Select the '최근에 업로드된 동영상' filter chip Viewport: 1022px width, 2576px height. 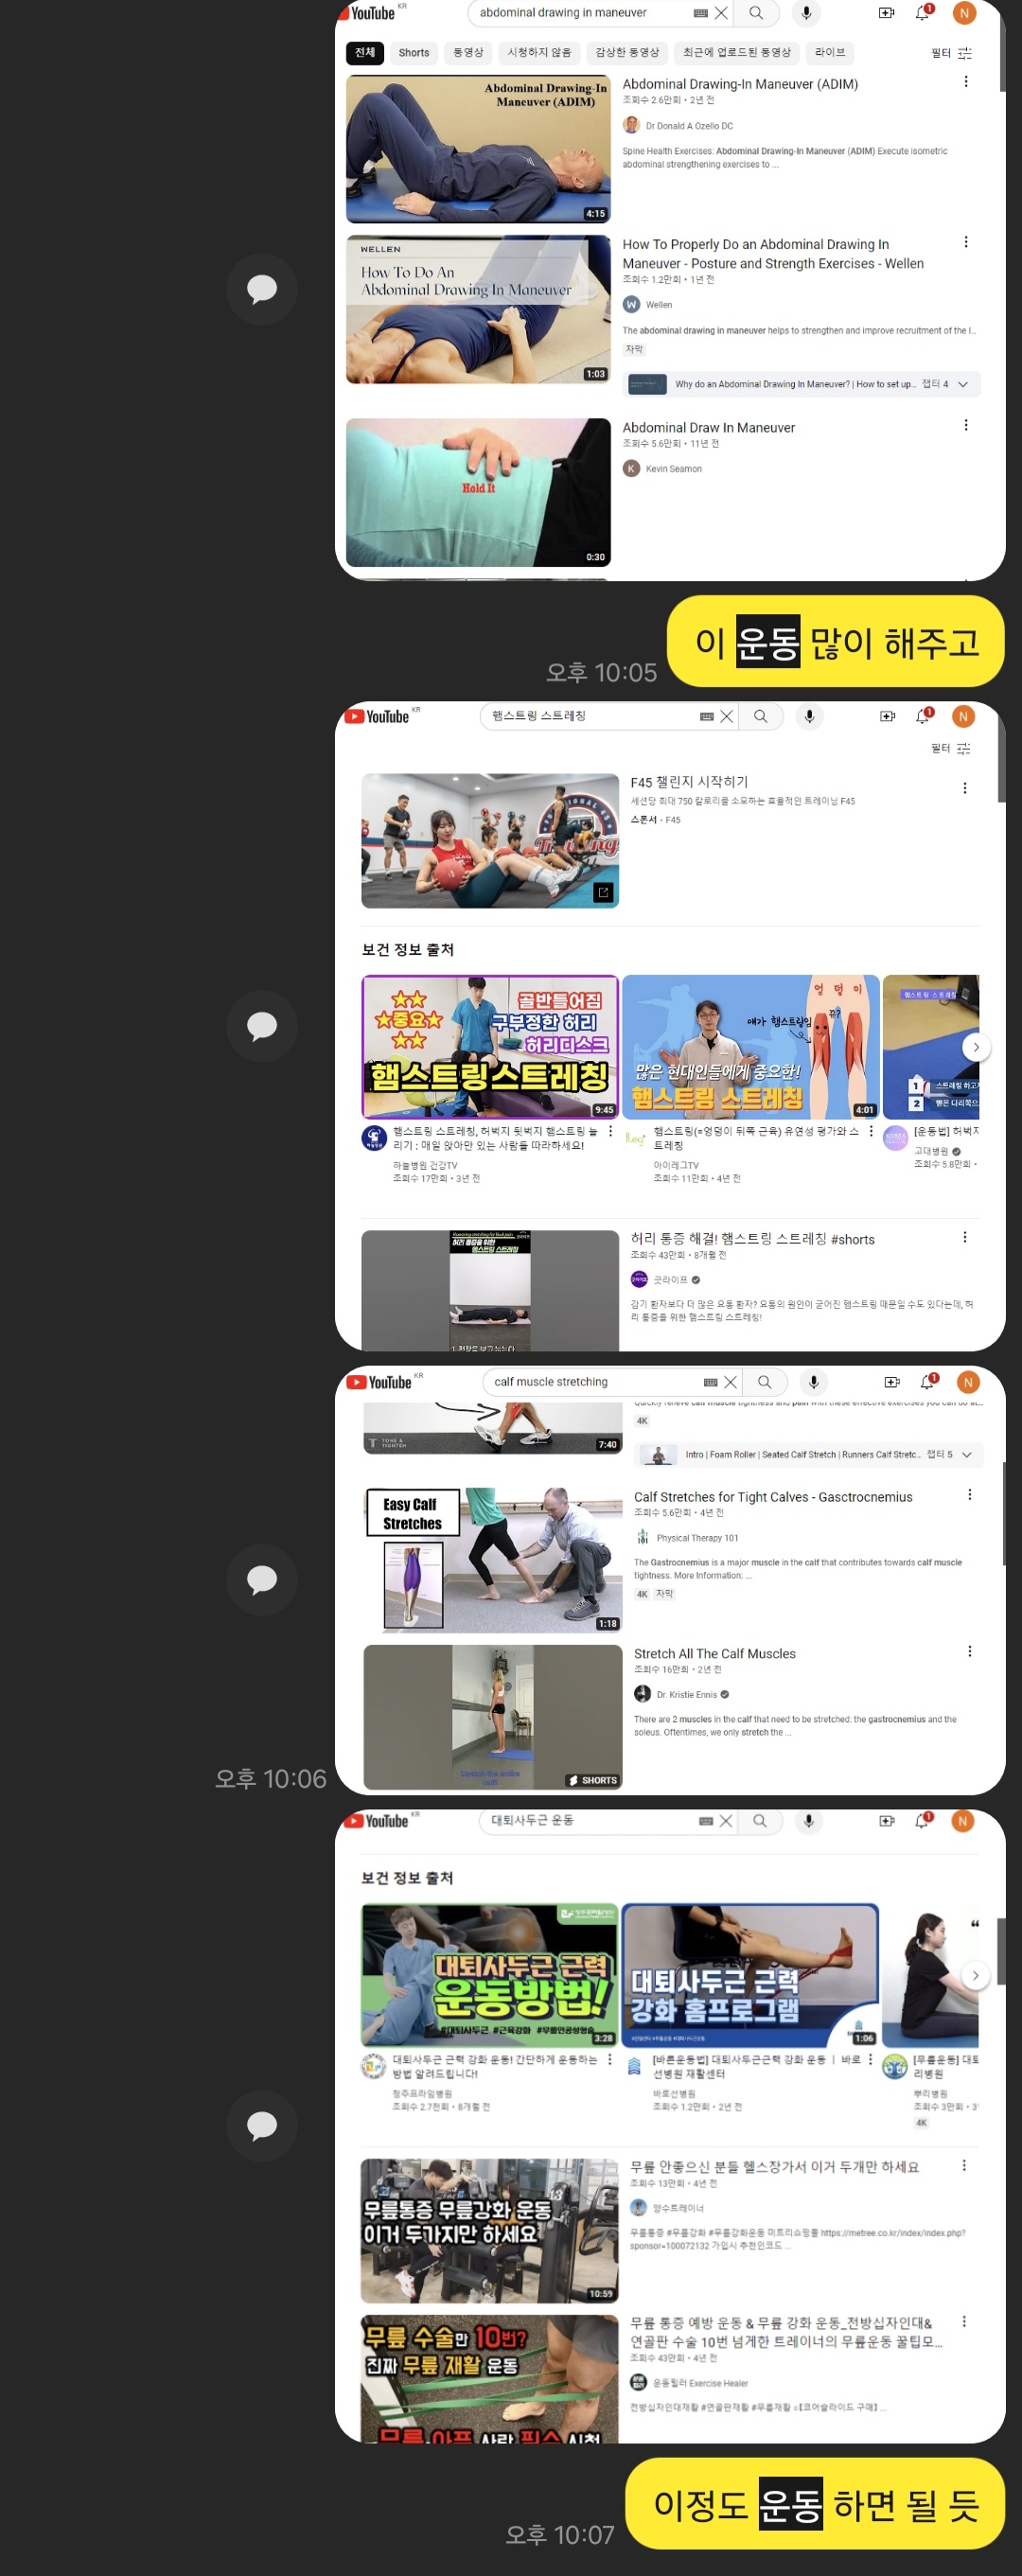[x=737, y=53]
